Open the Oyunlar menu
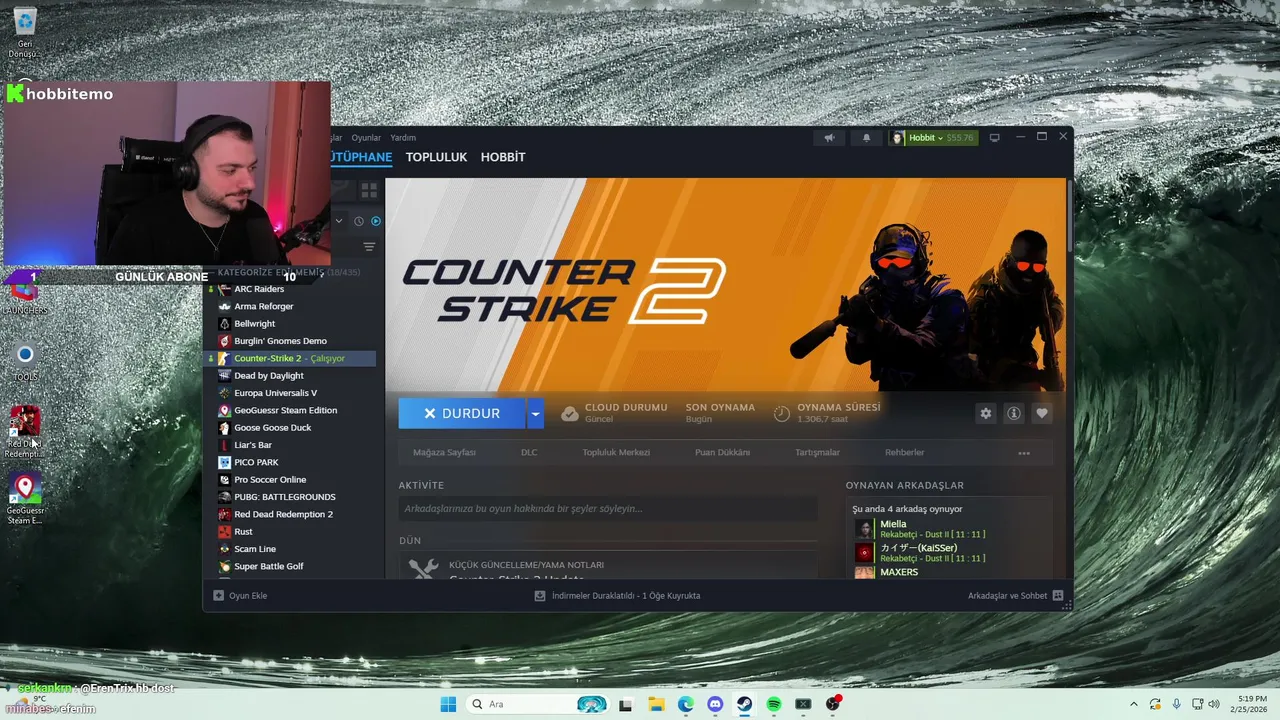The width and height of the screenshot is (1280, 720). point(366,138)
